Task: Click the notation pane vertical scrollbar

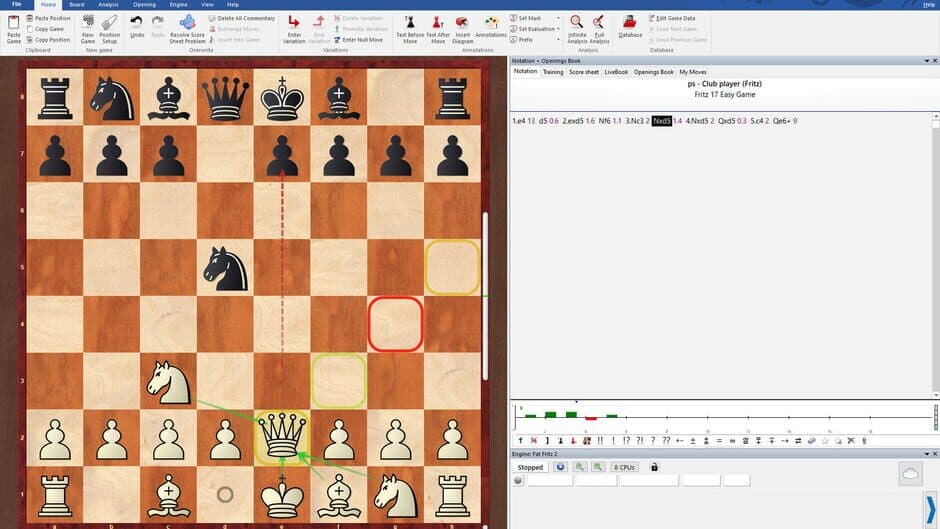Action: tap(936, 255)
